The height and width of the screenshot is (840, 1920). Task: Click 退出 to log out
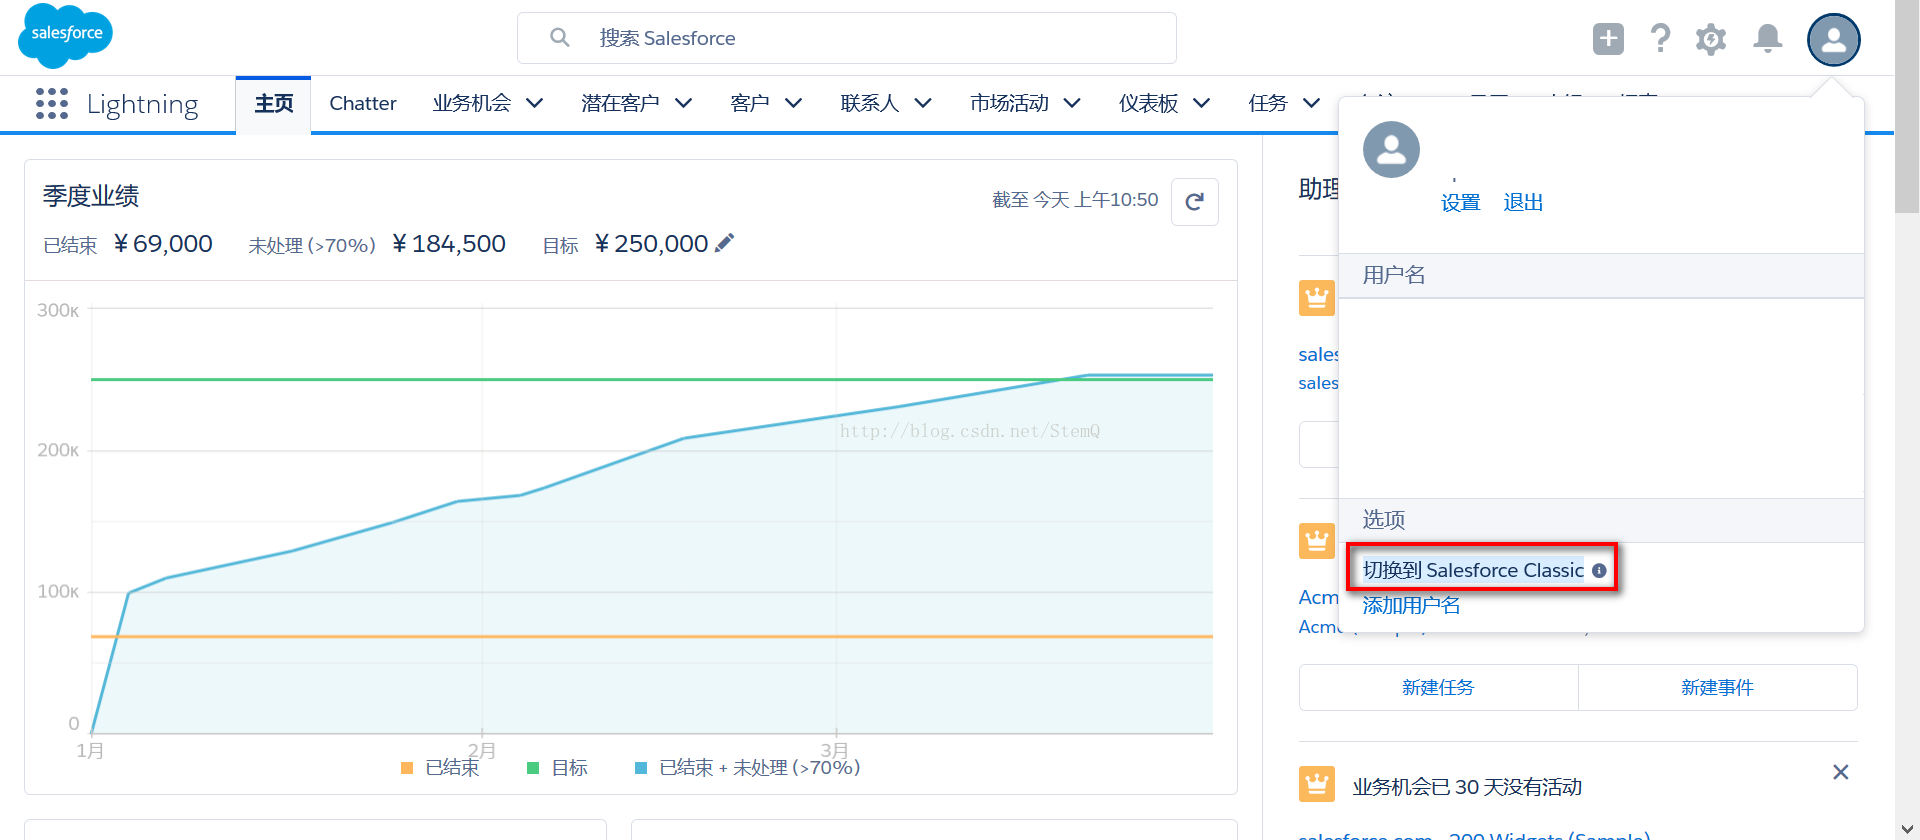pos(1523,203)
